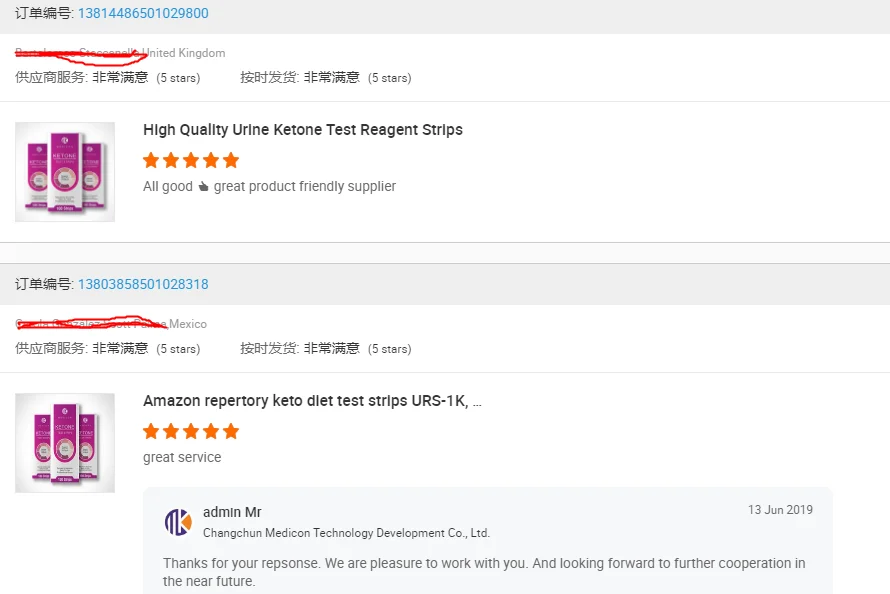Click the Amazon repertory keto strips thumbnail
The image size is (890, 594).
[65, 443]
